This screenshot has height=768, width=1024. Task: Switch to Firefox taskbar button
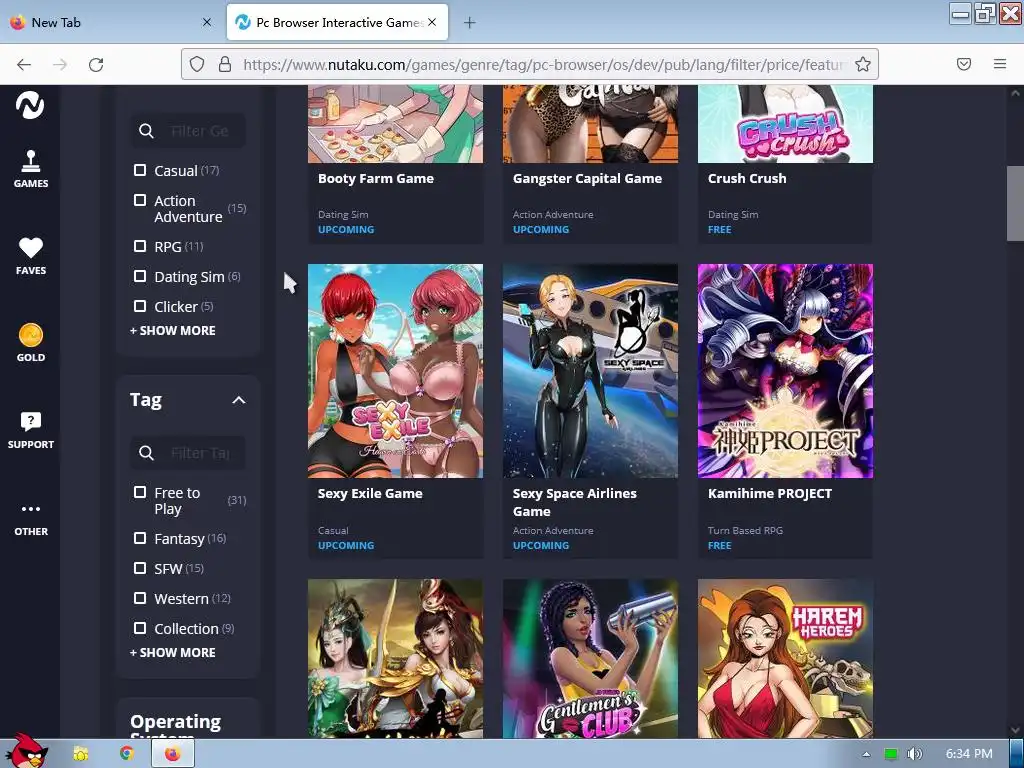172,754
